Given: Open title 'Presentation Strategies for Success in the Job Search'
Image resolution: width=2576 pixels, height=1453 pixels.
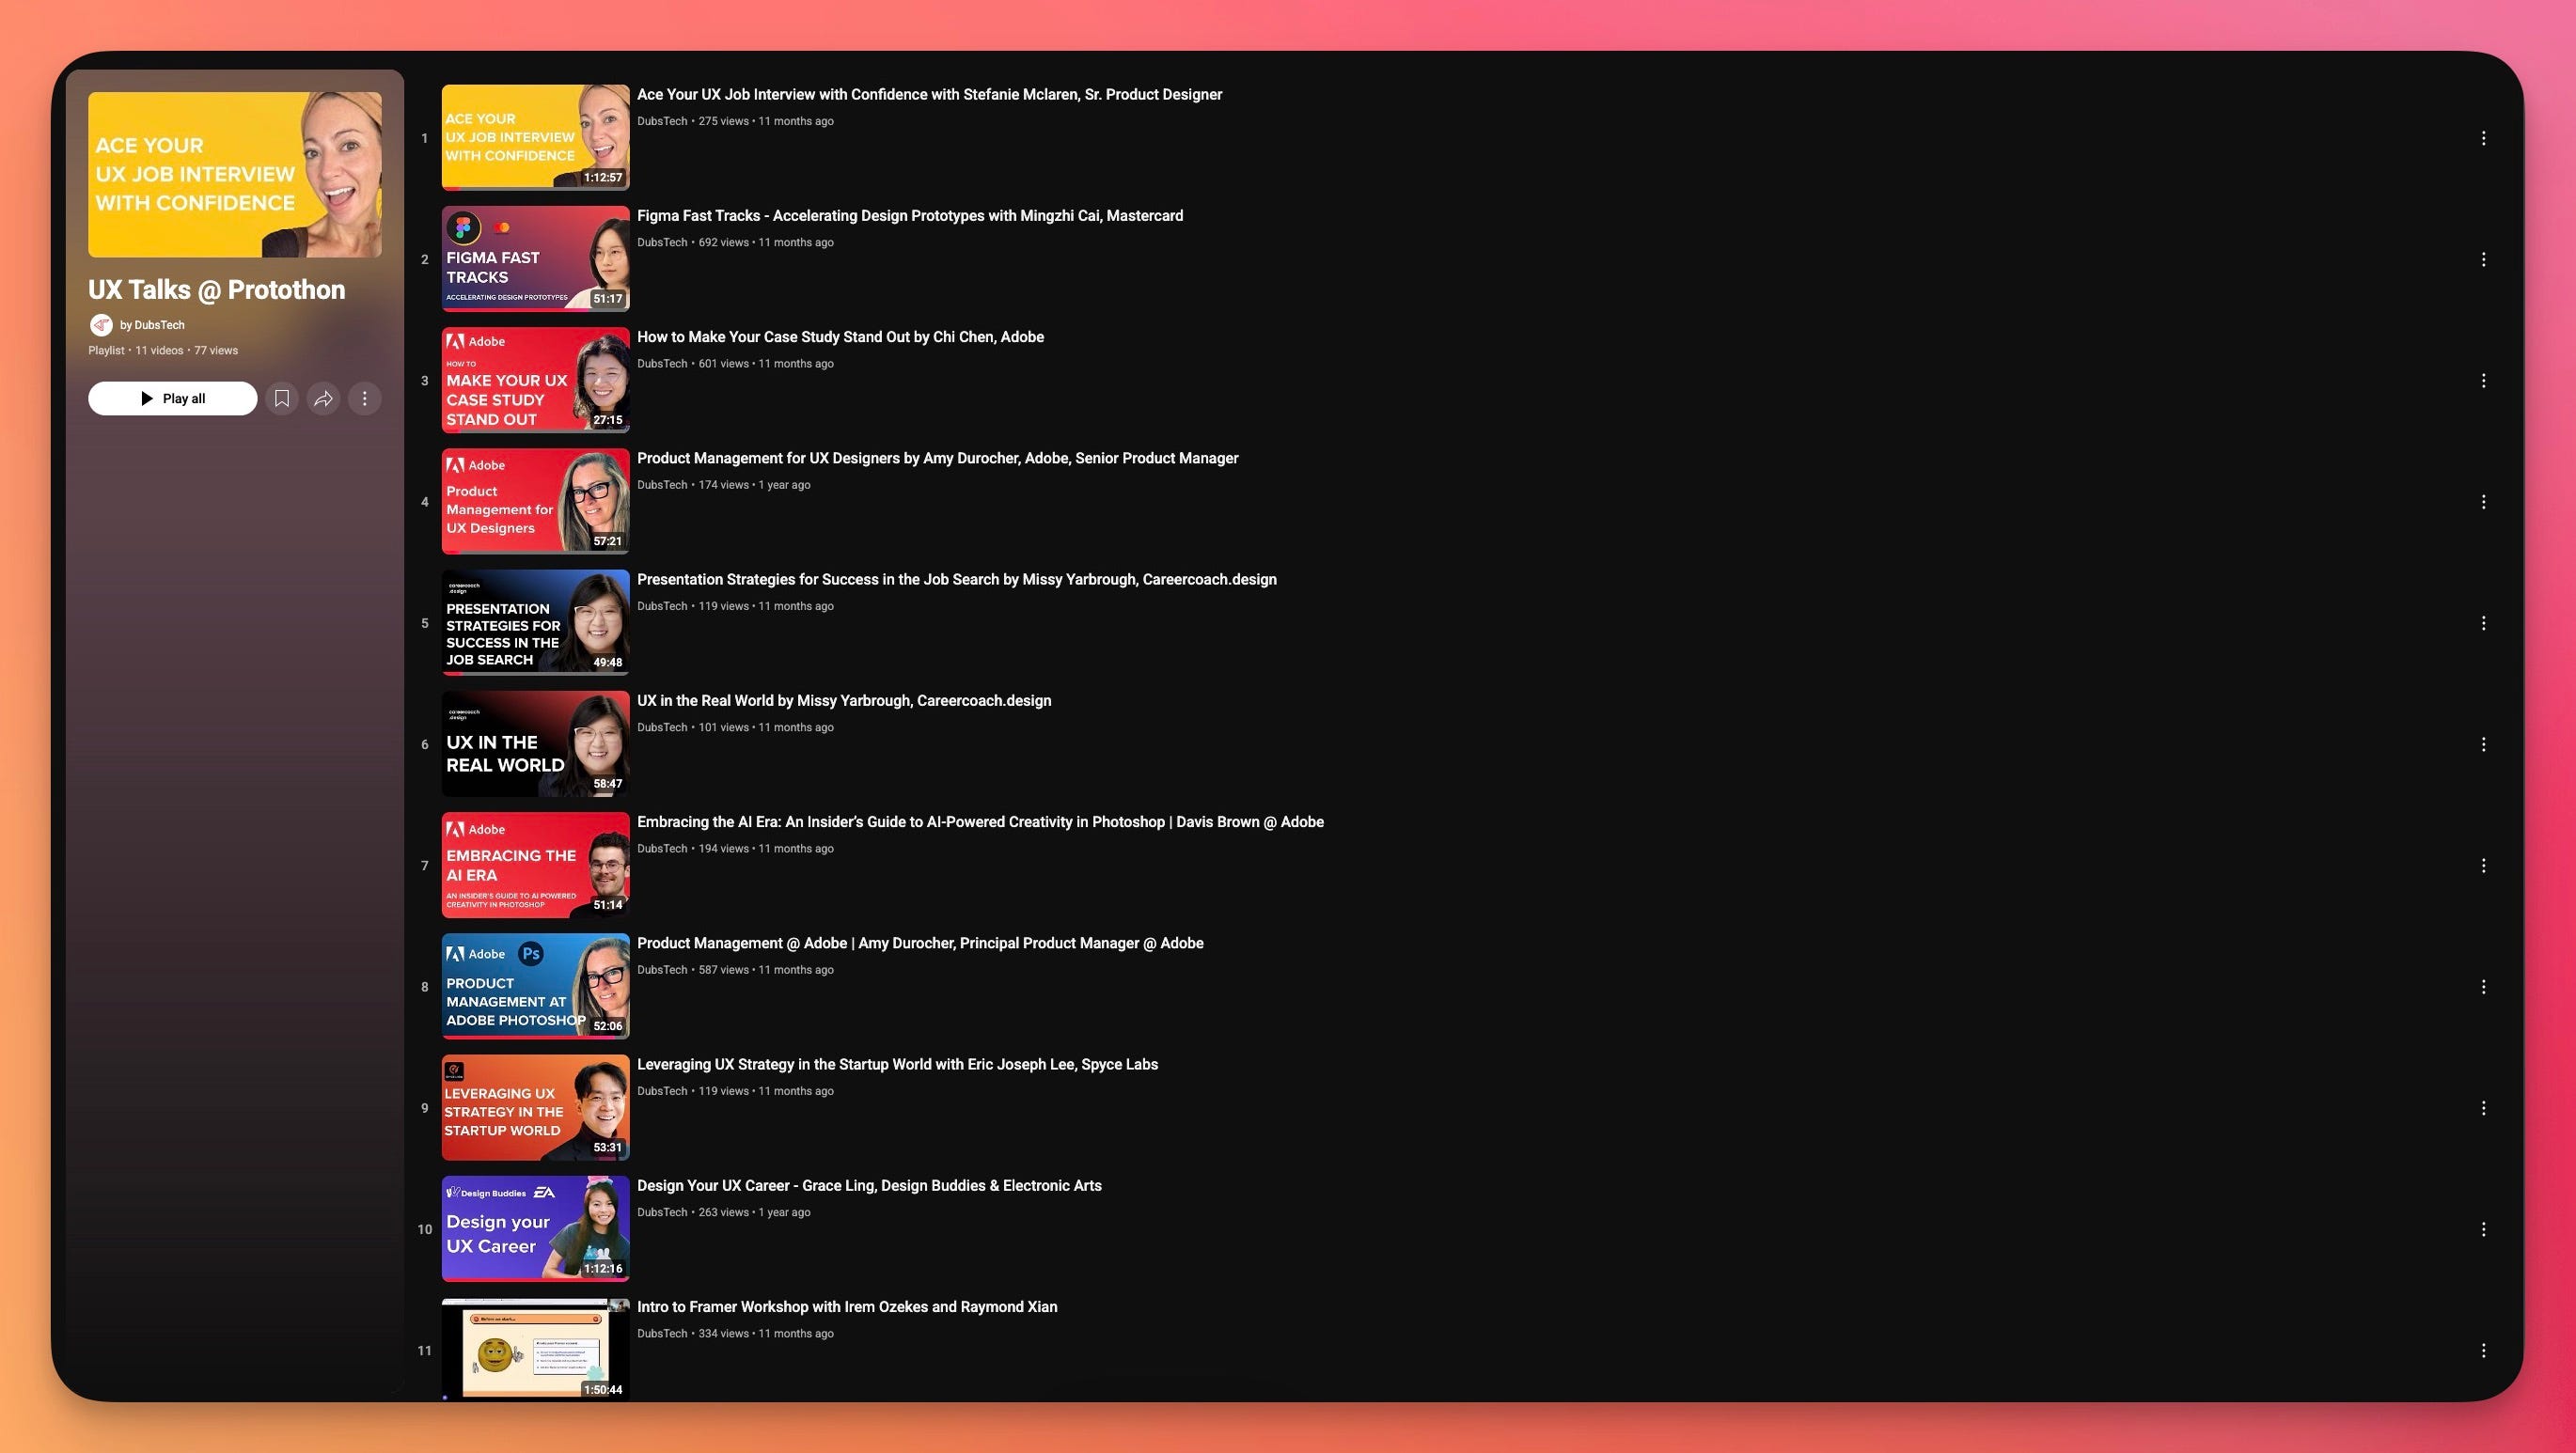Looking at the screenshot, I should pos(957,579).
